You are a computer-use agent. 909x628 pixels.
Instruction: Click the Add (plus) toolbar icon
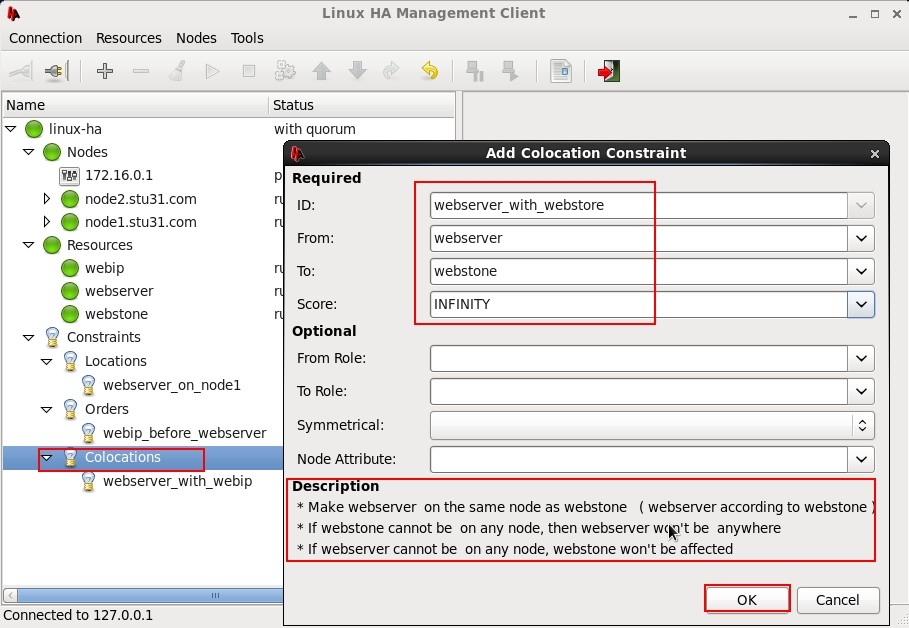(x=105, y=71)
